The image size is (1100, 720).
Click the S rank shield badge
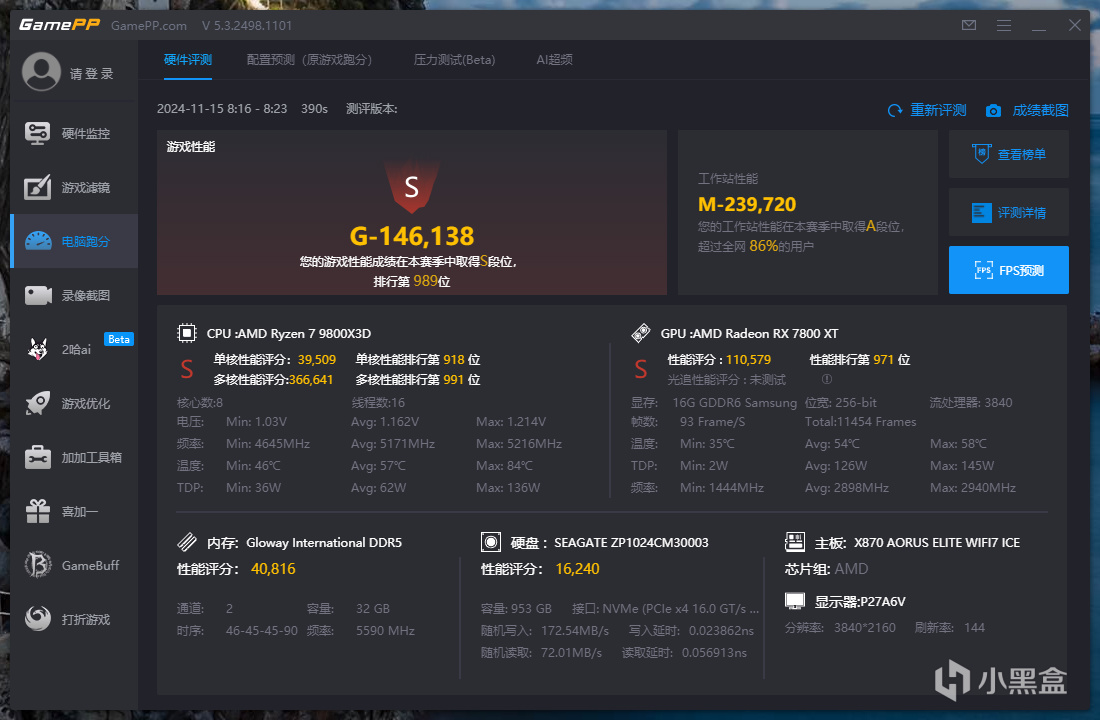click(412, 187)
